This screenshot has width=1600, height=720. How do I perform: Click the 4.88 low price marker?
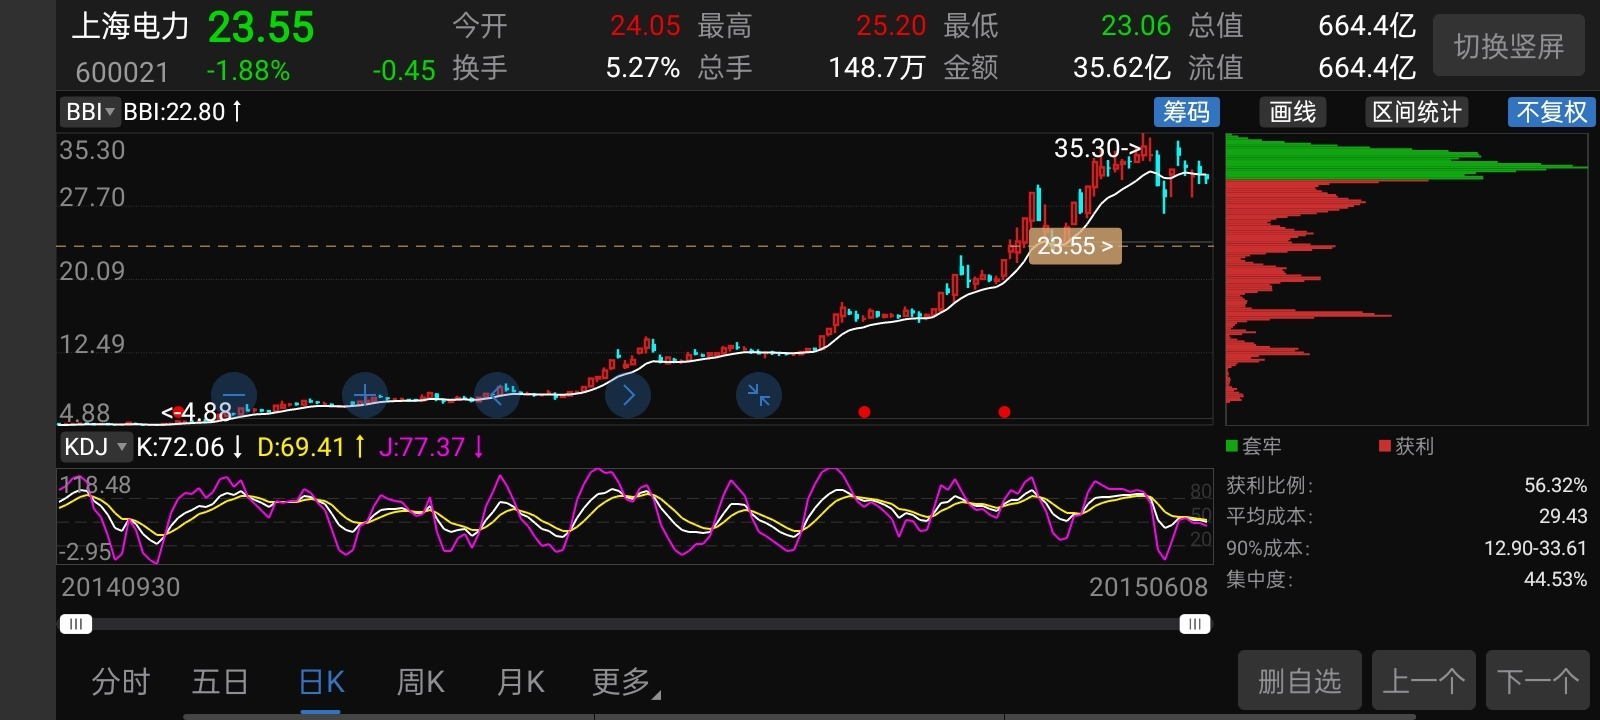coord(197,412)
